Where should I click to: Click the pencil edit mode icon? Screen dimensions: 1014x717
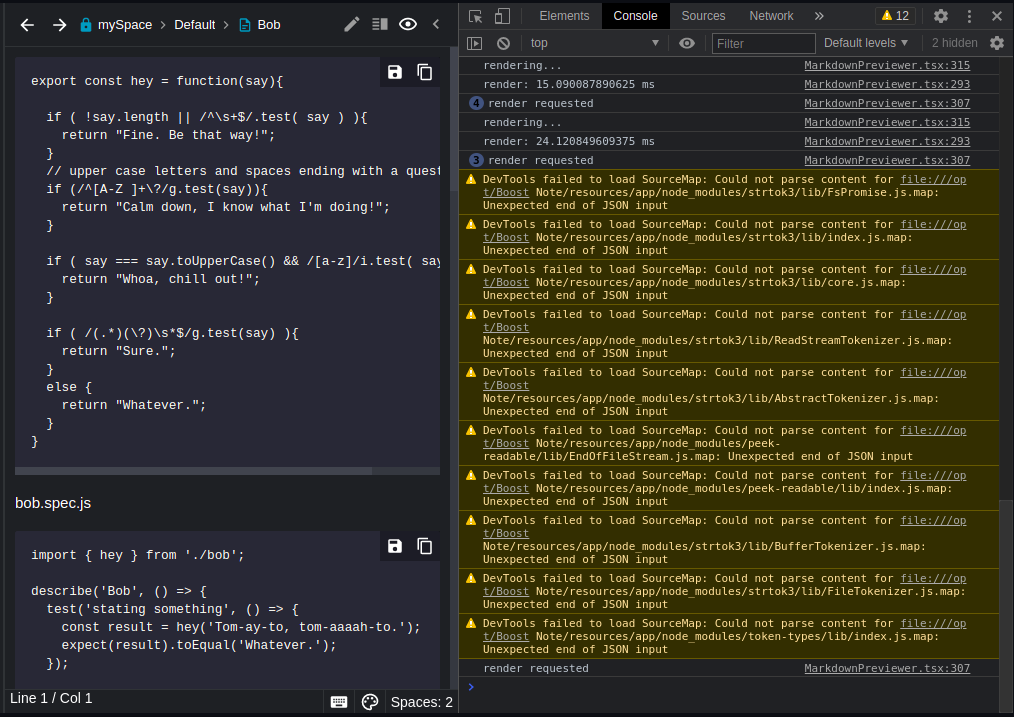click(x=351, y=25)
